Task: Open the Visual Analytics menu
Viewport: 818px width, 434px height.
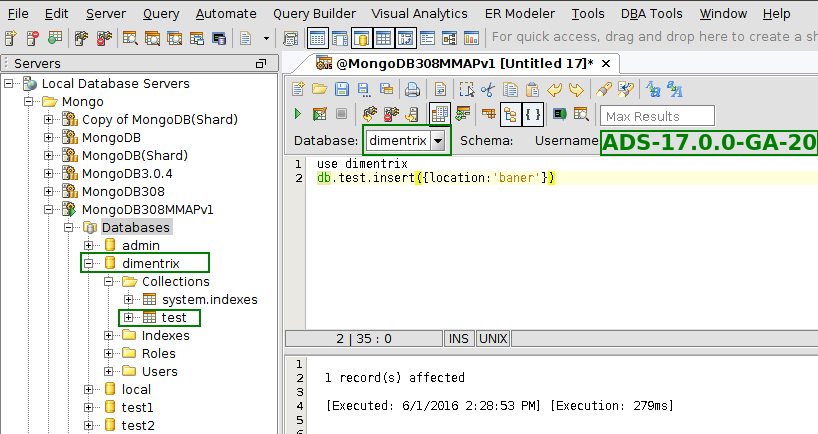Action: coord(419,14)
